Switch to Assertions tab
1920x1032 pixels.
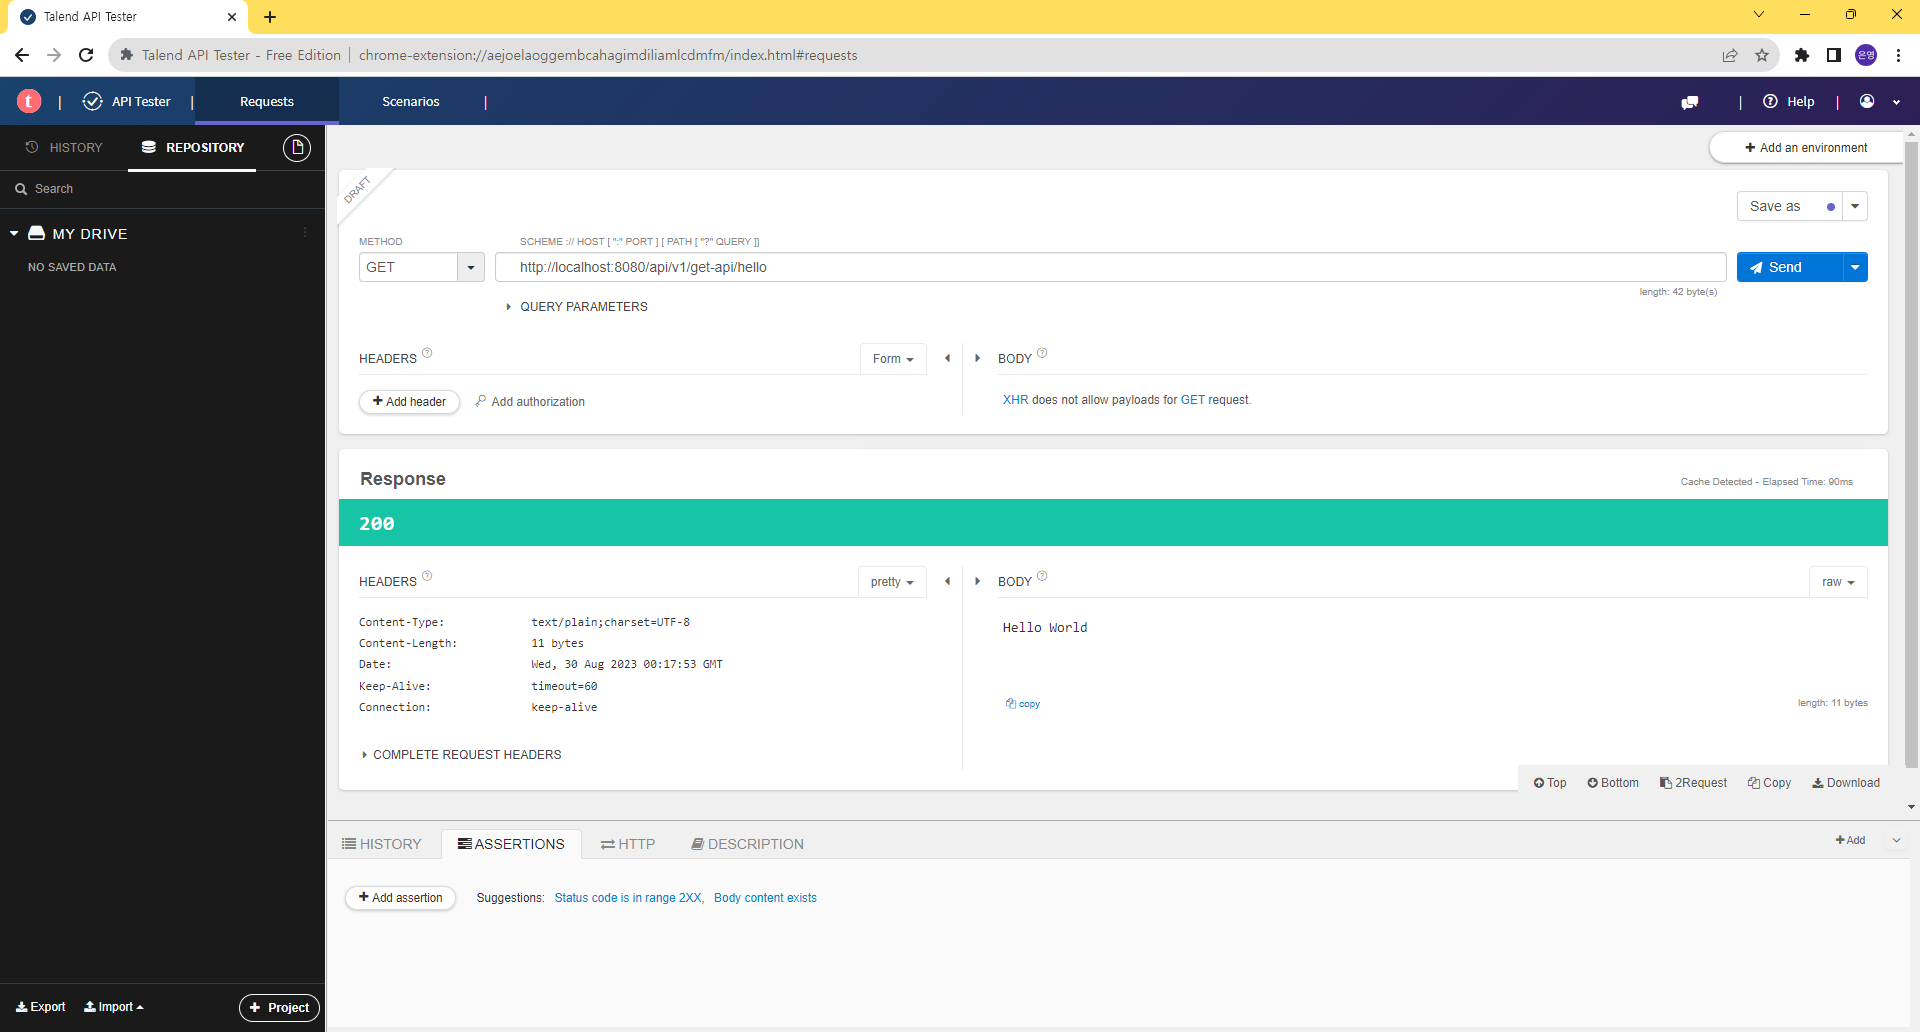click(x=511, y=844)
